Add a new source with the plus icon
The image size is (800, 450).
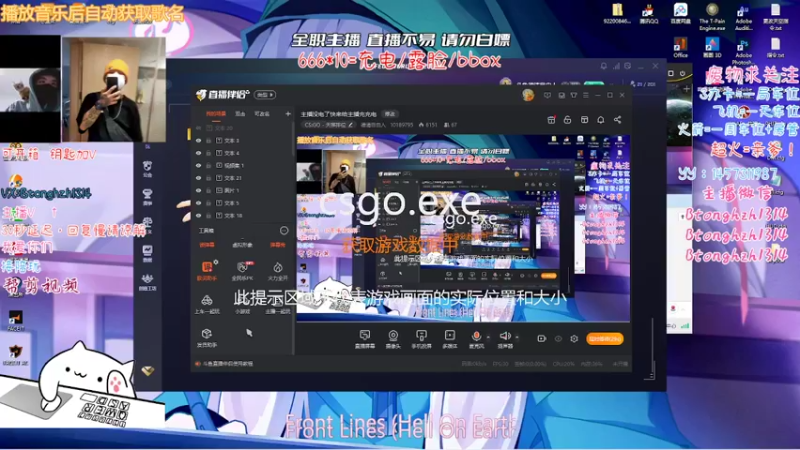click(x=288, y=114)
